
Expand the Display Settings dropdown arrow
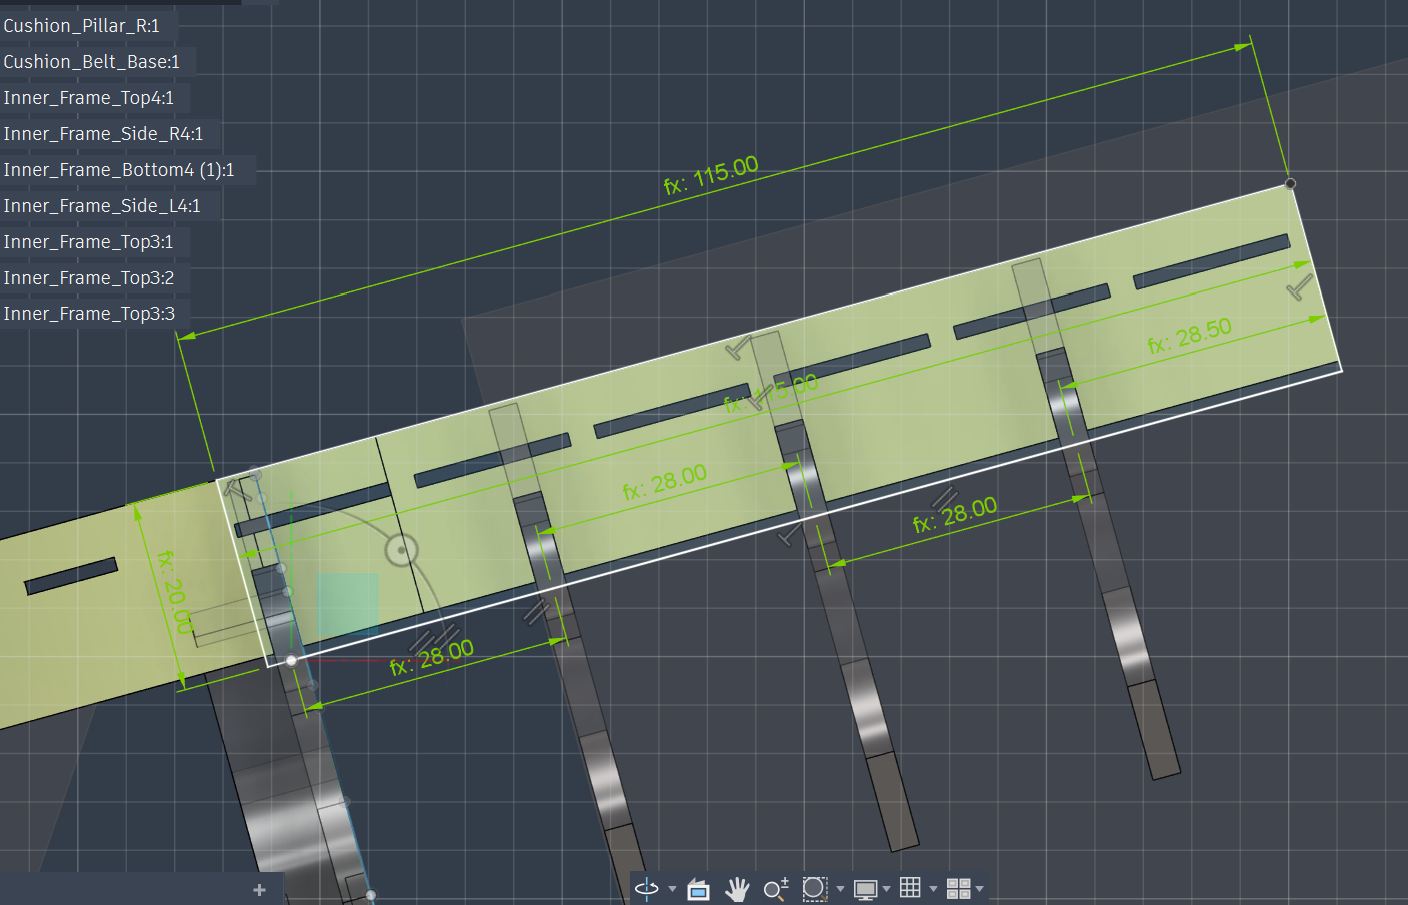click(x=886, y=888)
